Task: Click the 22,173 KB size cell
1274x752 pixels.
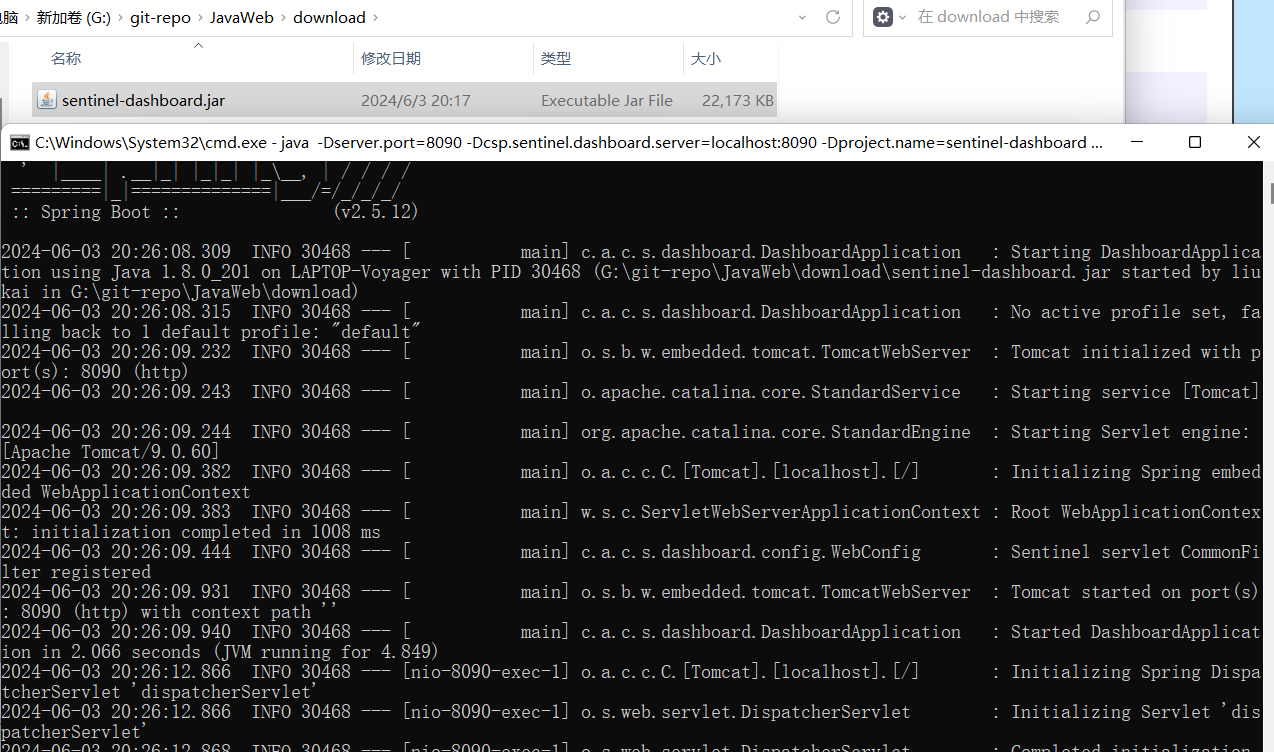Action: coord(737,100)
